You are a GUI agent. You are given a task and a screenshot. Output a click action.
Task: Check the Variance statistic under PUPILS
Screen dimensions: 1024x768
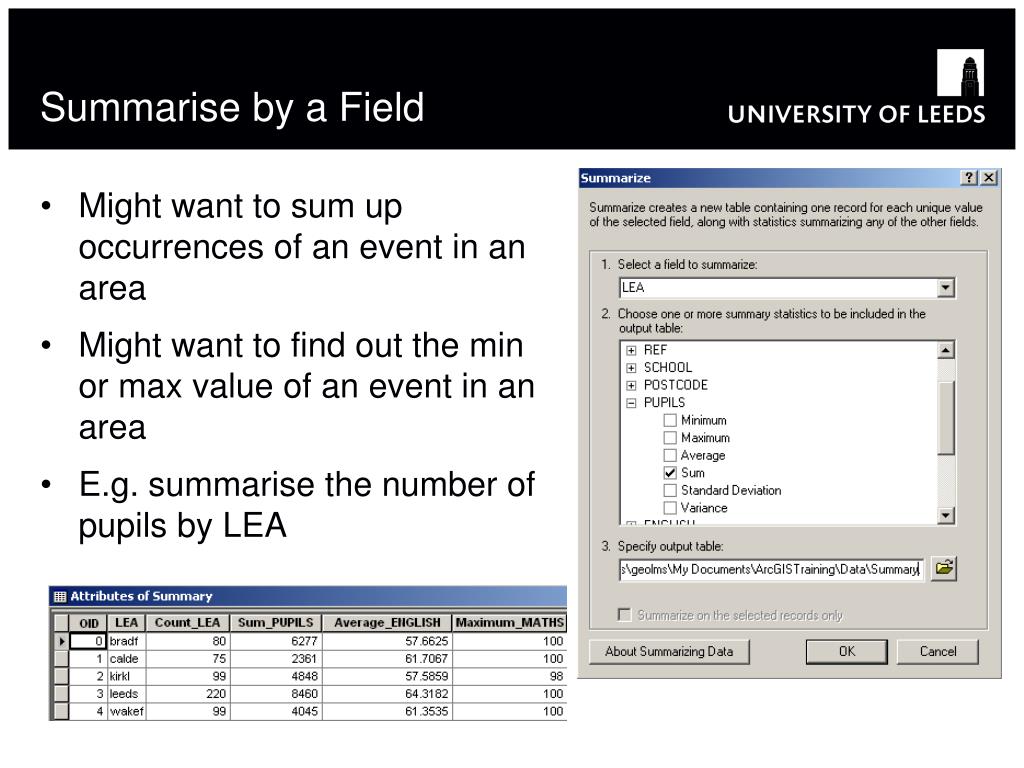coord(670,507)
